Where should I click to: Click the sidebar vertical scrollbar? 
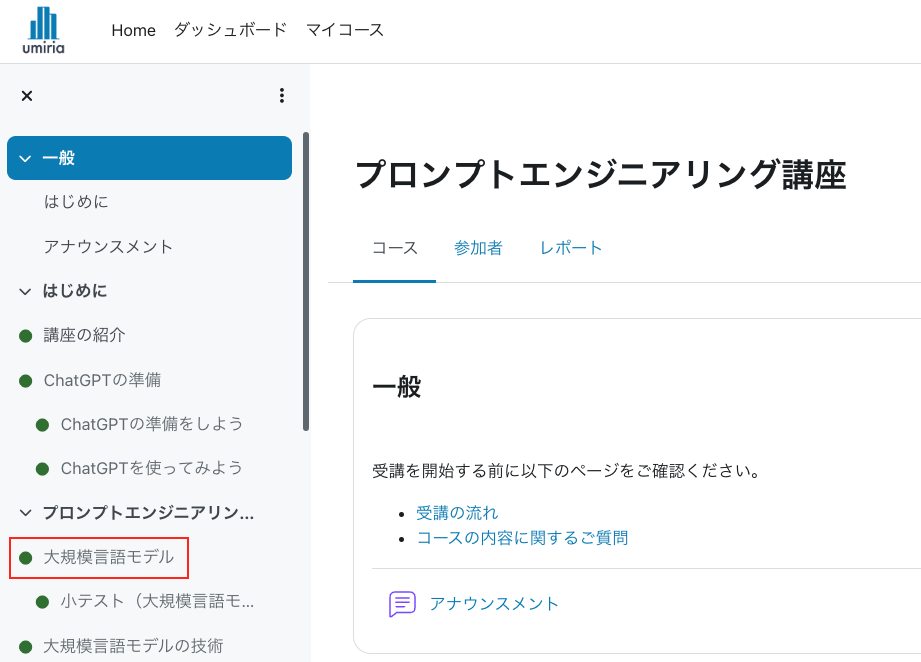306,280
